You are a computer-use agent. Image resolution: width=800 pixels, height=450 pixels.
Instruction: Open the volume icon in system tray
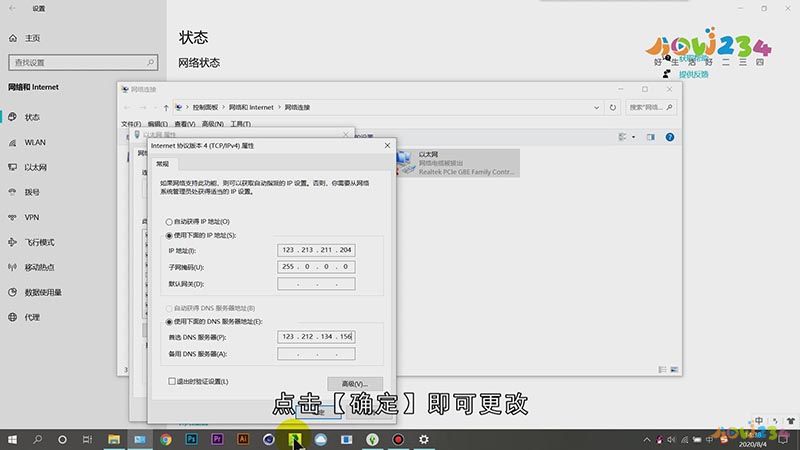[x=671, y=439]
